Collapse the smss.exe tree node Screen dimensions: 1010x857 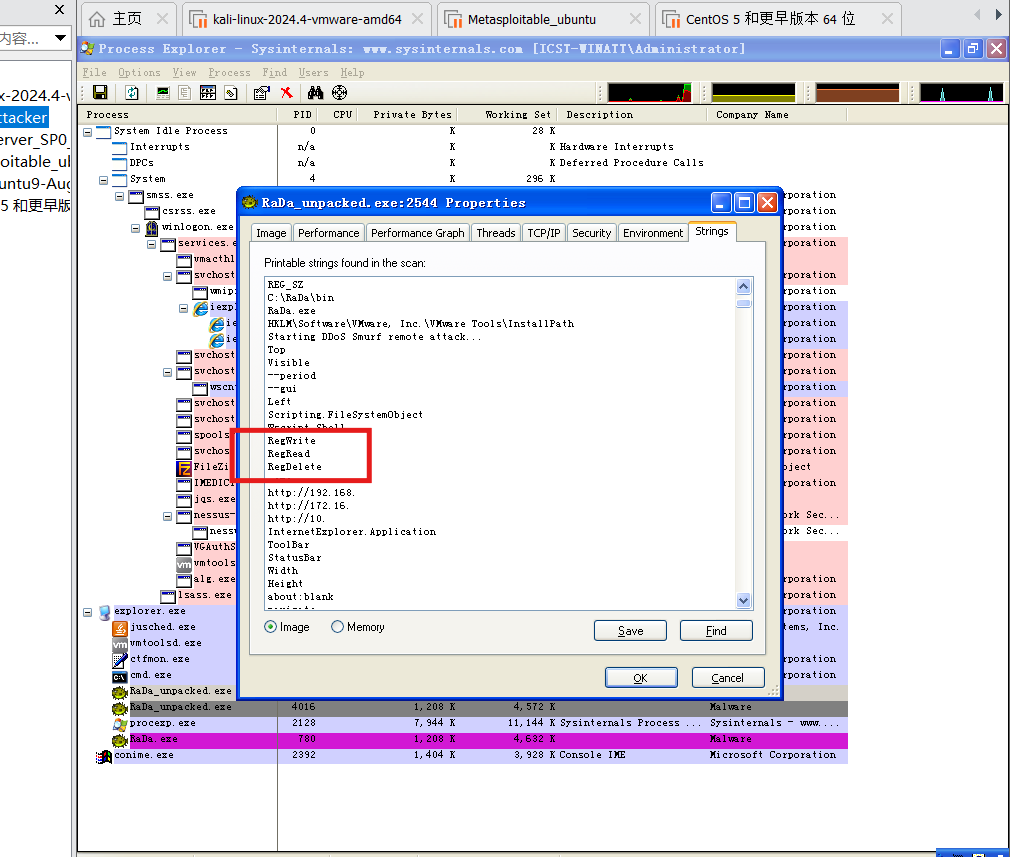pos(119,196)
